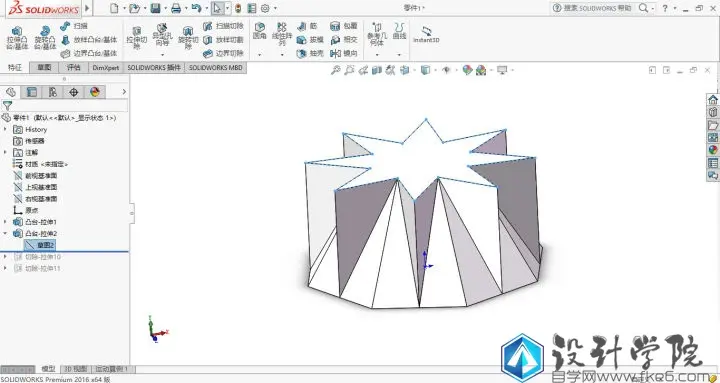Toggle Instant3D mode
The width and height of the screenshot is (720, 383).
click(426, 35)
